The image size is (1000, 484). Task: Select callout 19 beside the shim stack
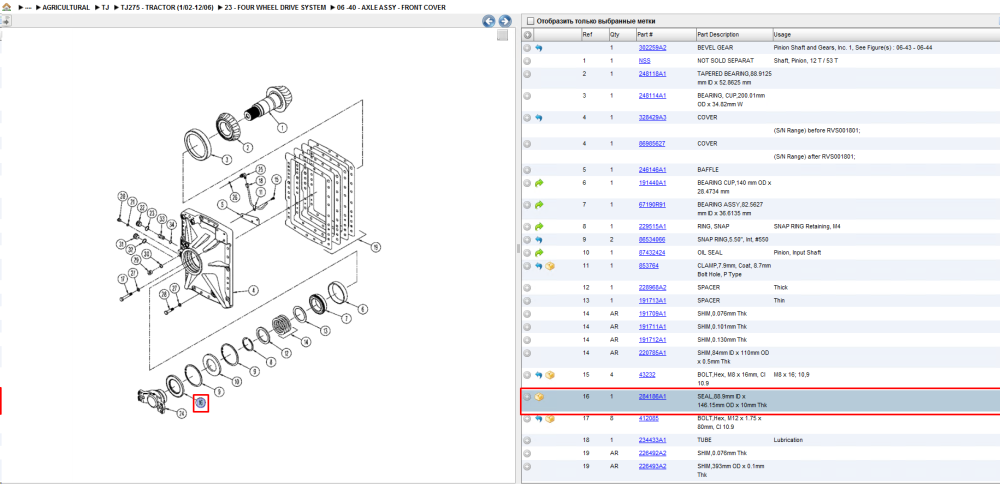pyautogui.click(x=376, y=247)
